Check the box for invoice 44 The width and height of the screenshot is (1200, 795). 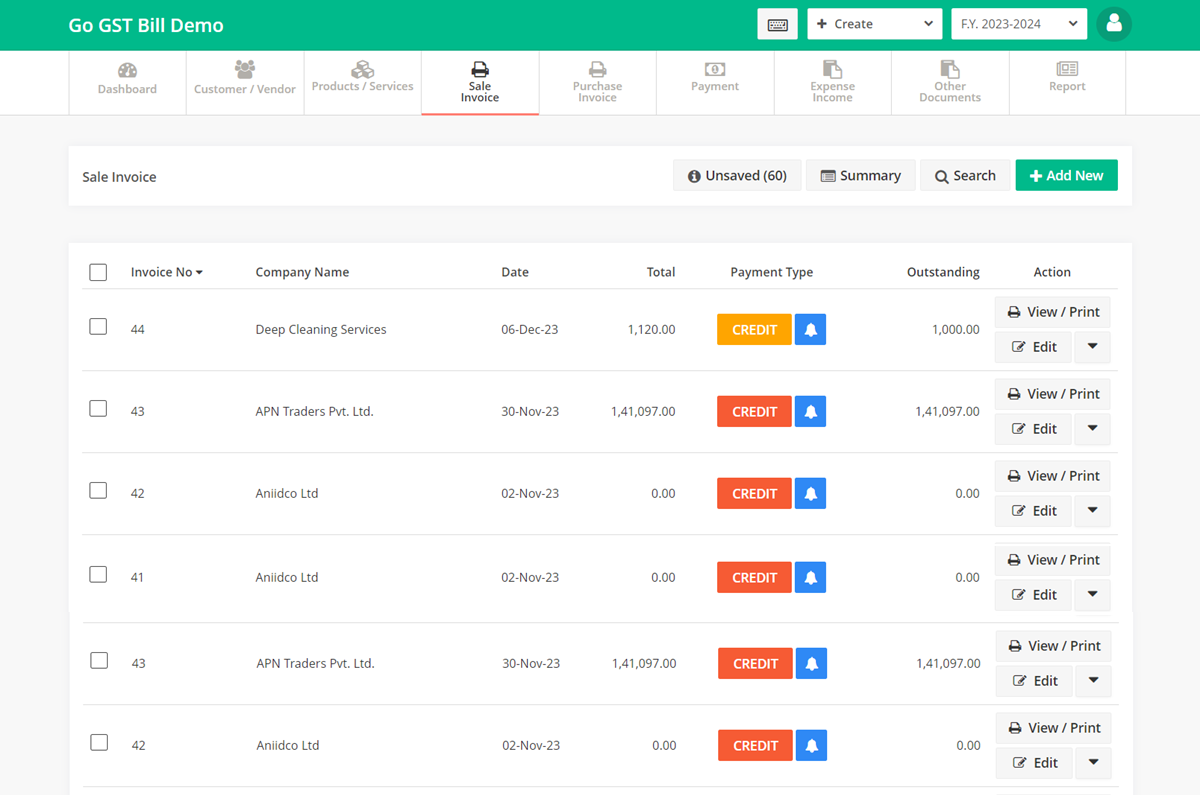[x=98, y=327]
